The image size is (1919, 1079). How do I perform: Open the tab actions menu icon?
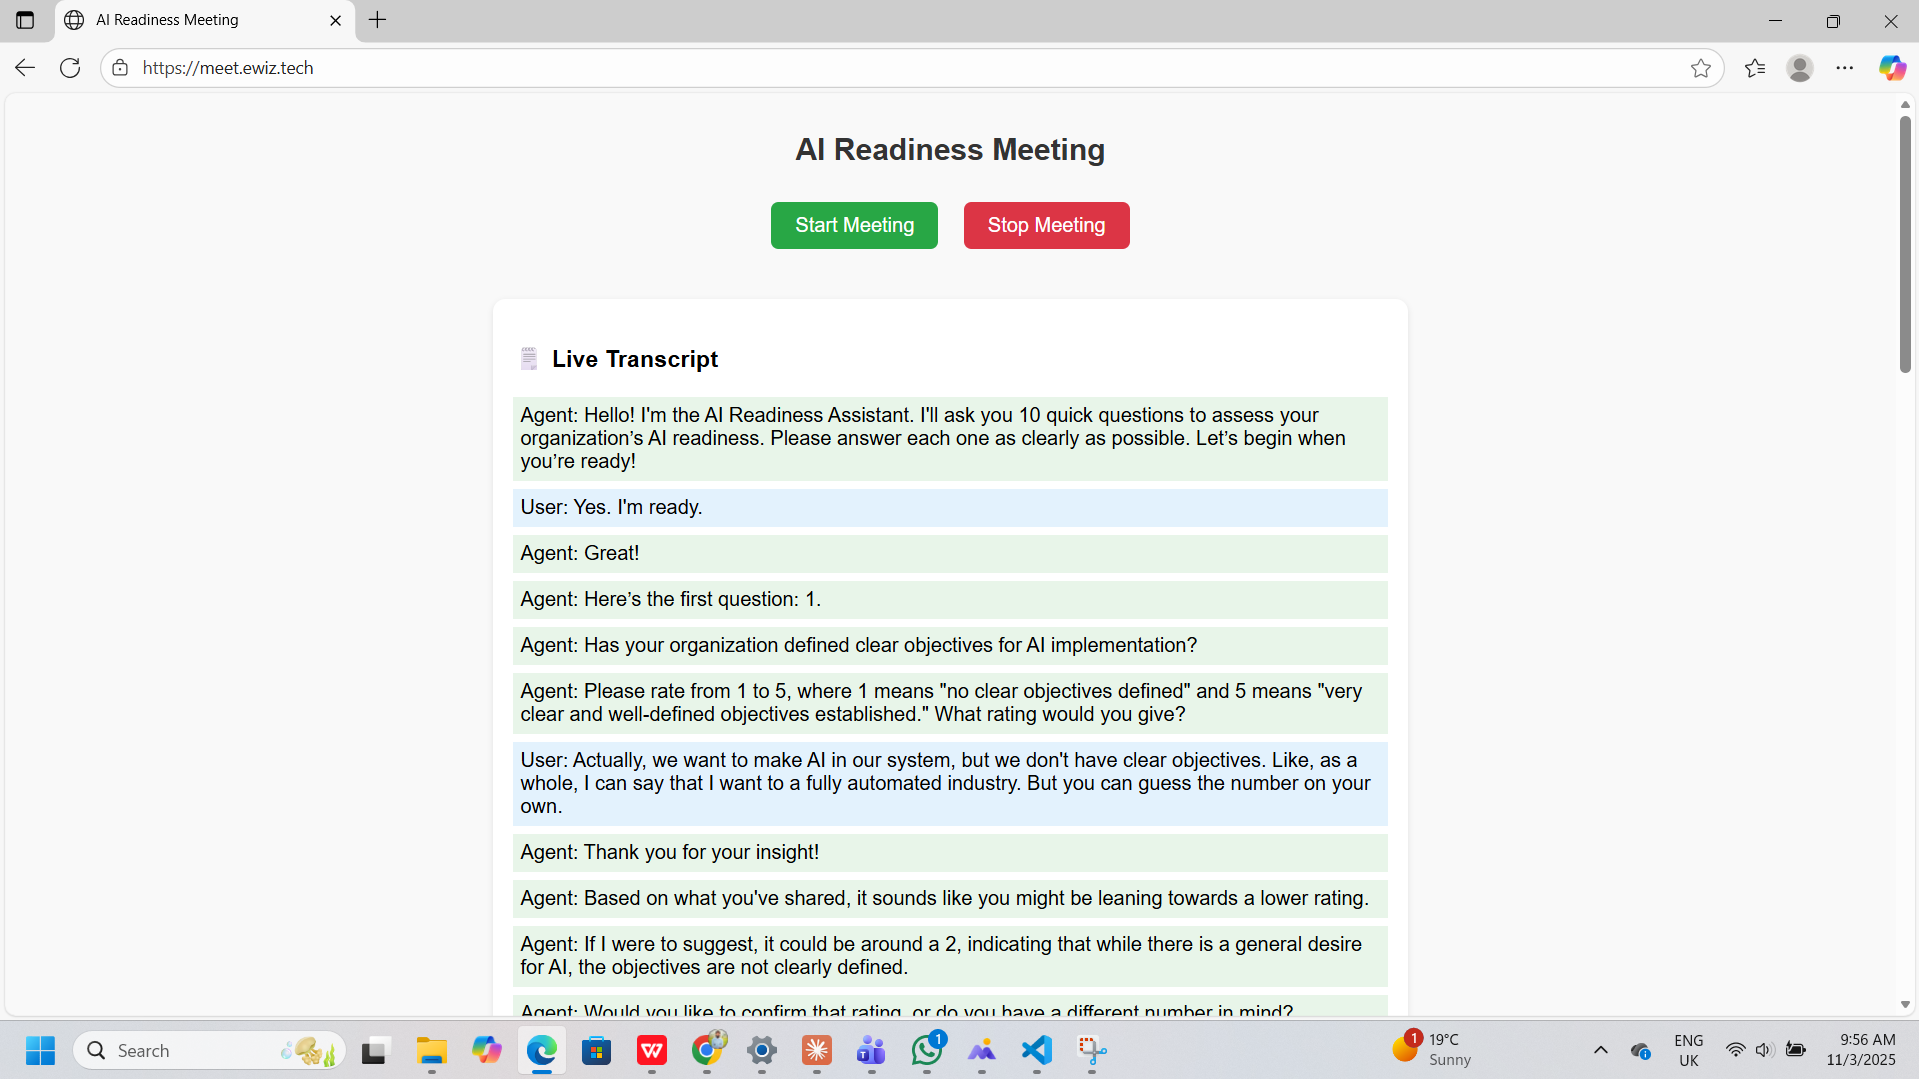point(25,20)
